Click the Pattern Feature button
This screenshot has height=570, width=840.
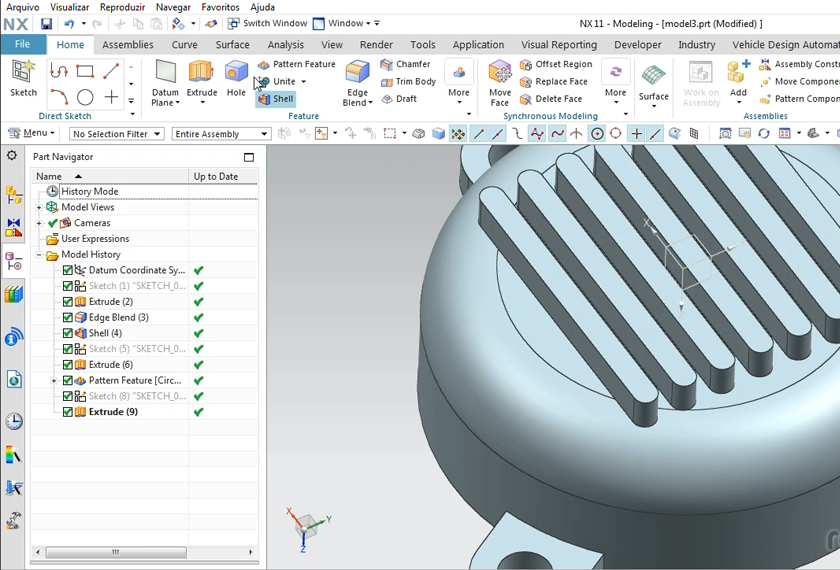[x=297, y=64]
